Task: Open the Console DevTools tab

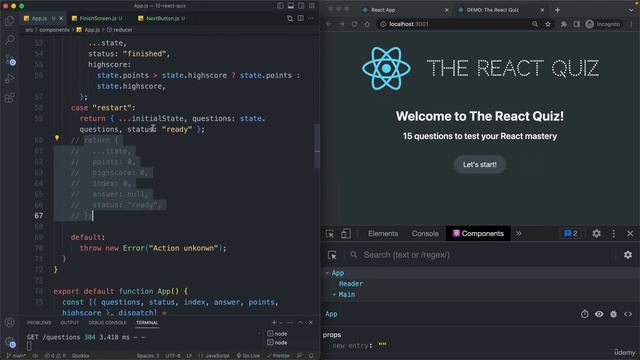Action: pyautogui.click(x=425, y=233)
